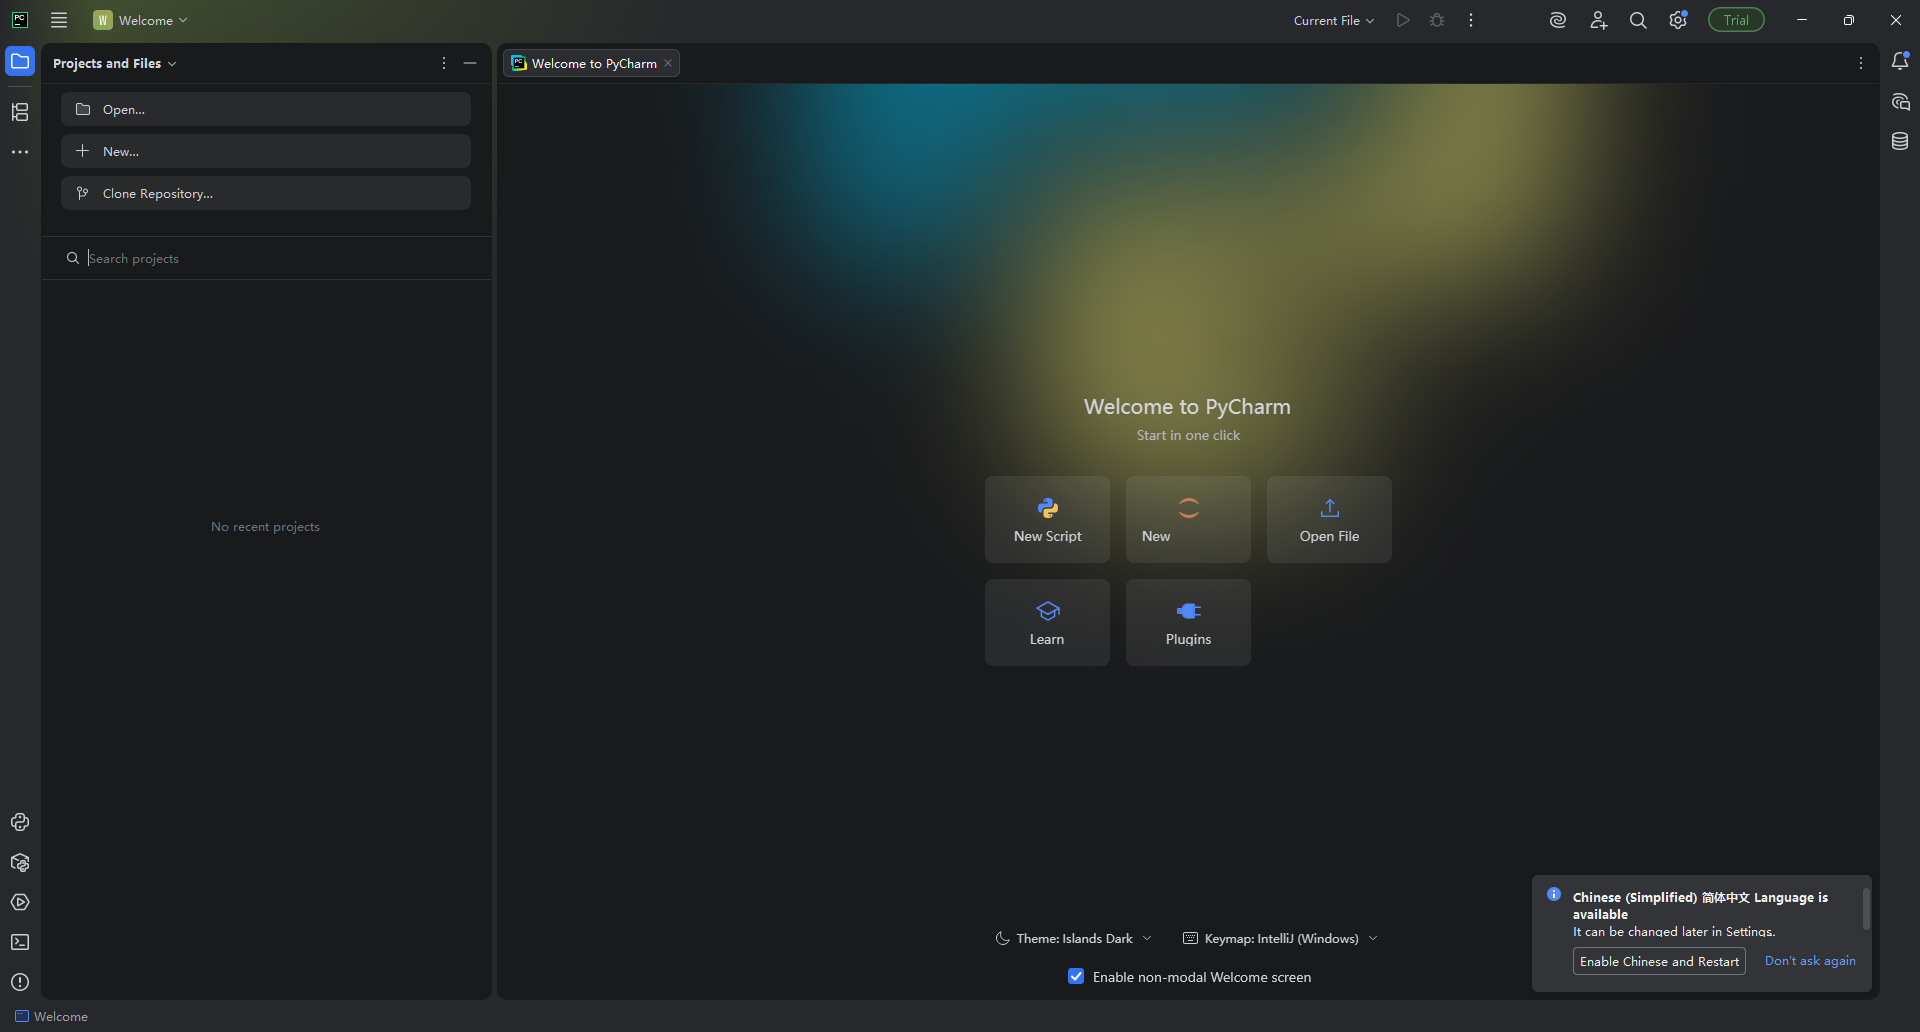This screenshot has width=1920, height=1032.
Task: Click the Database tool window icon
Action: click(1900, 141)
